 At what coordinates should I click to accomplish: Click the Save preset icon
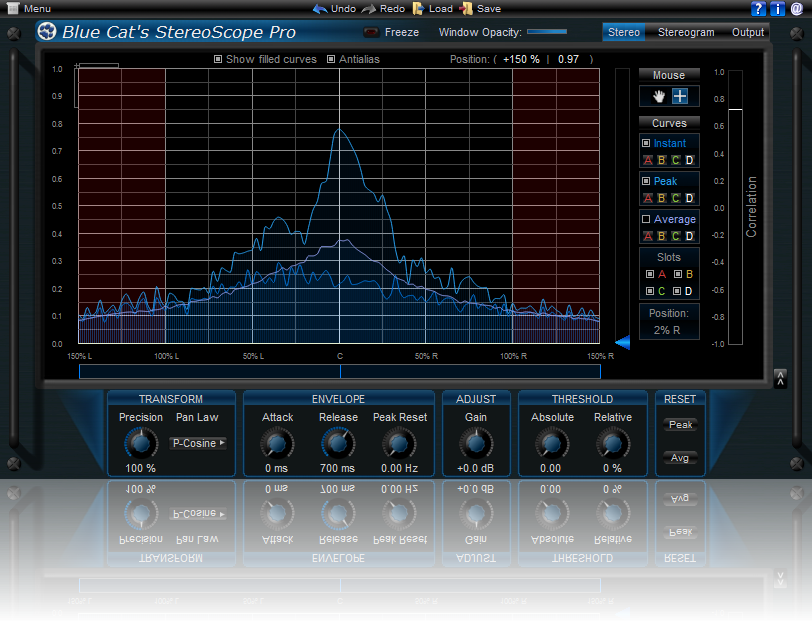click(x=465, y=8)
